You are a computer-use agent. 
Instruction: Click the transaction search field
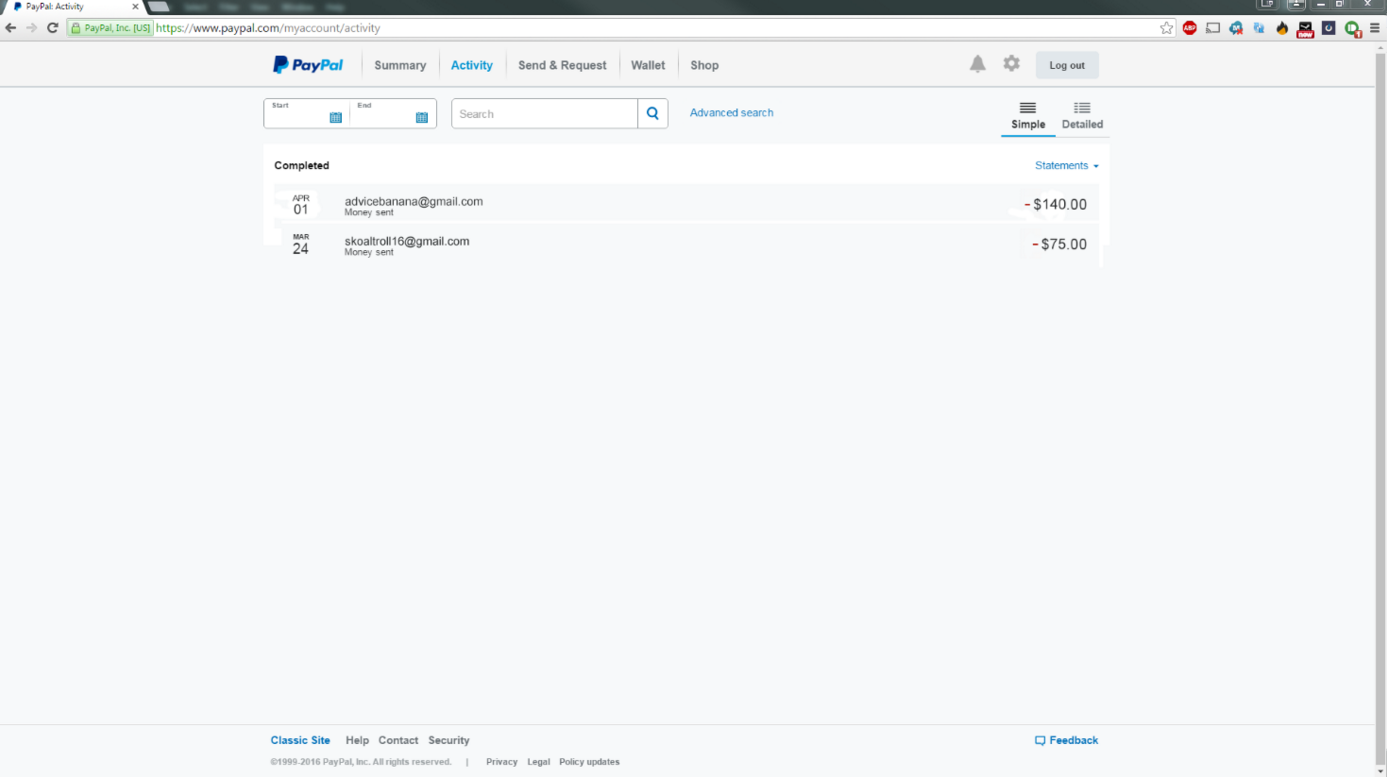(544, 114)
